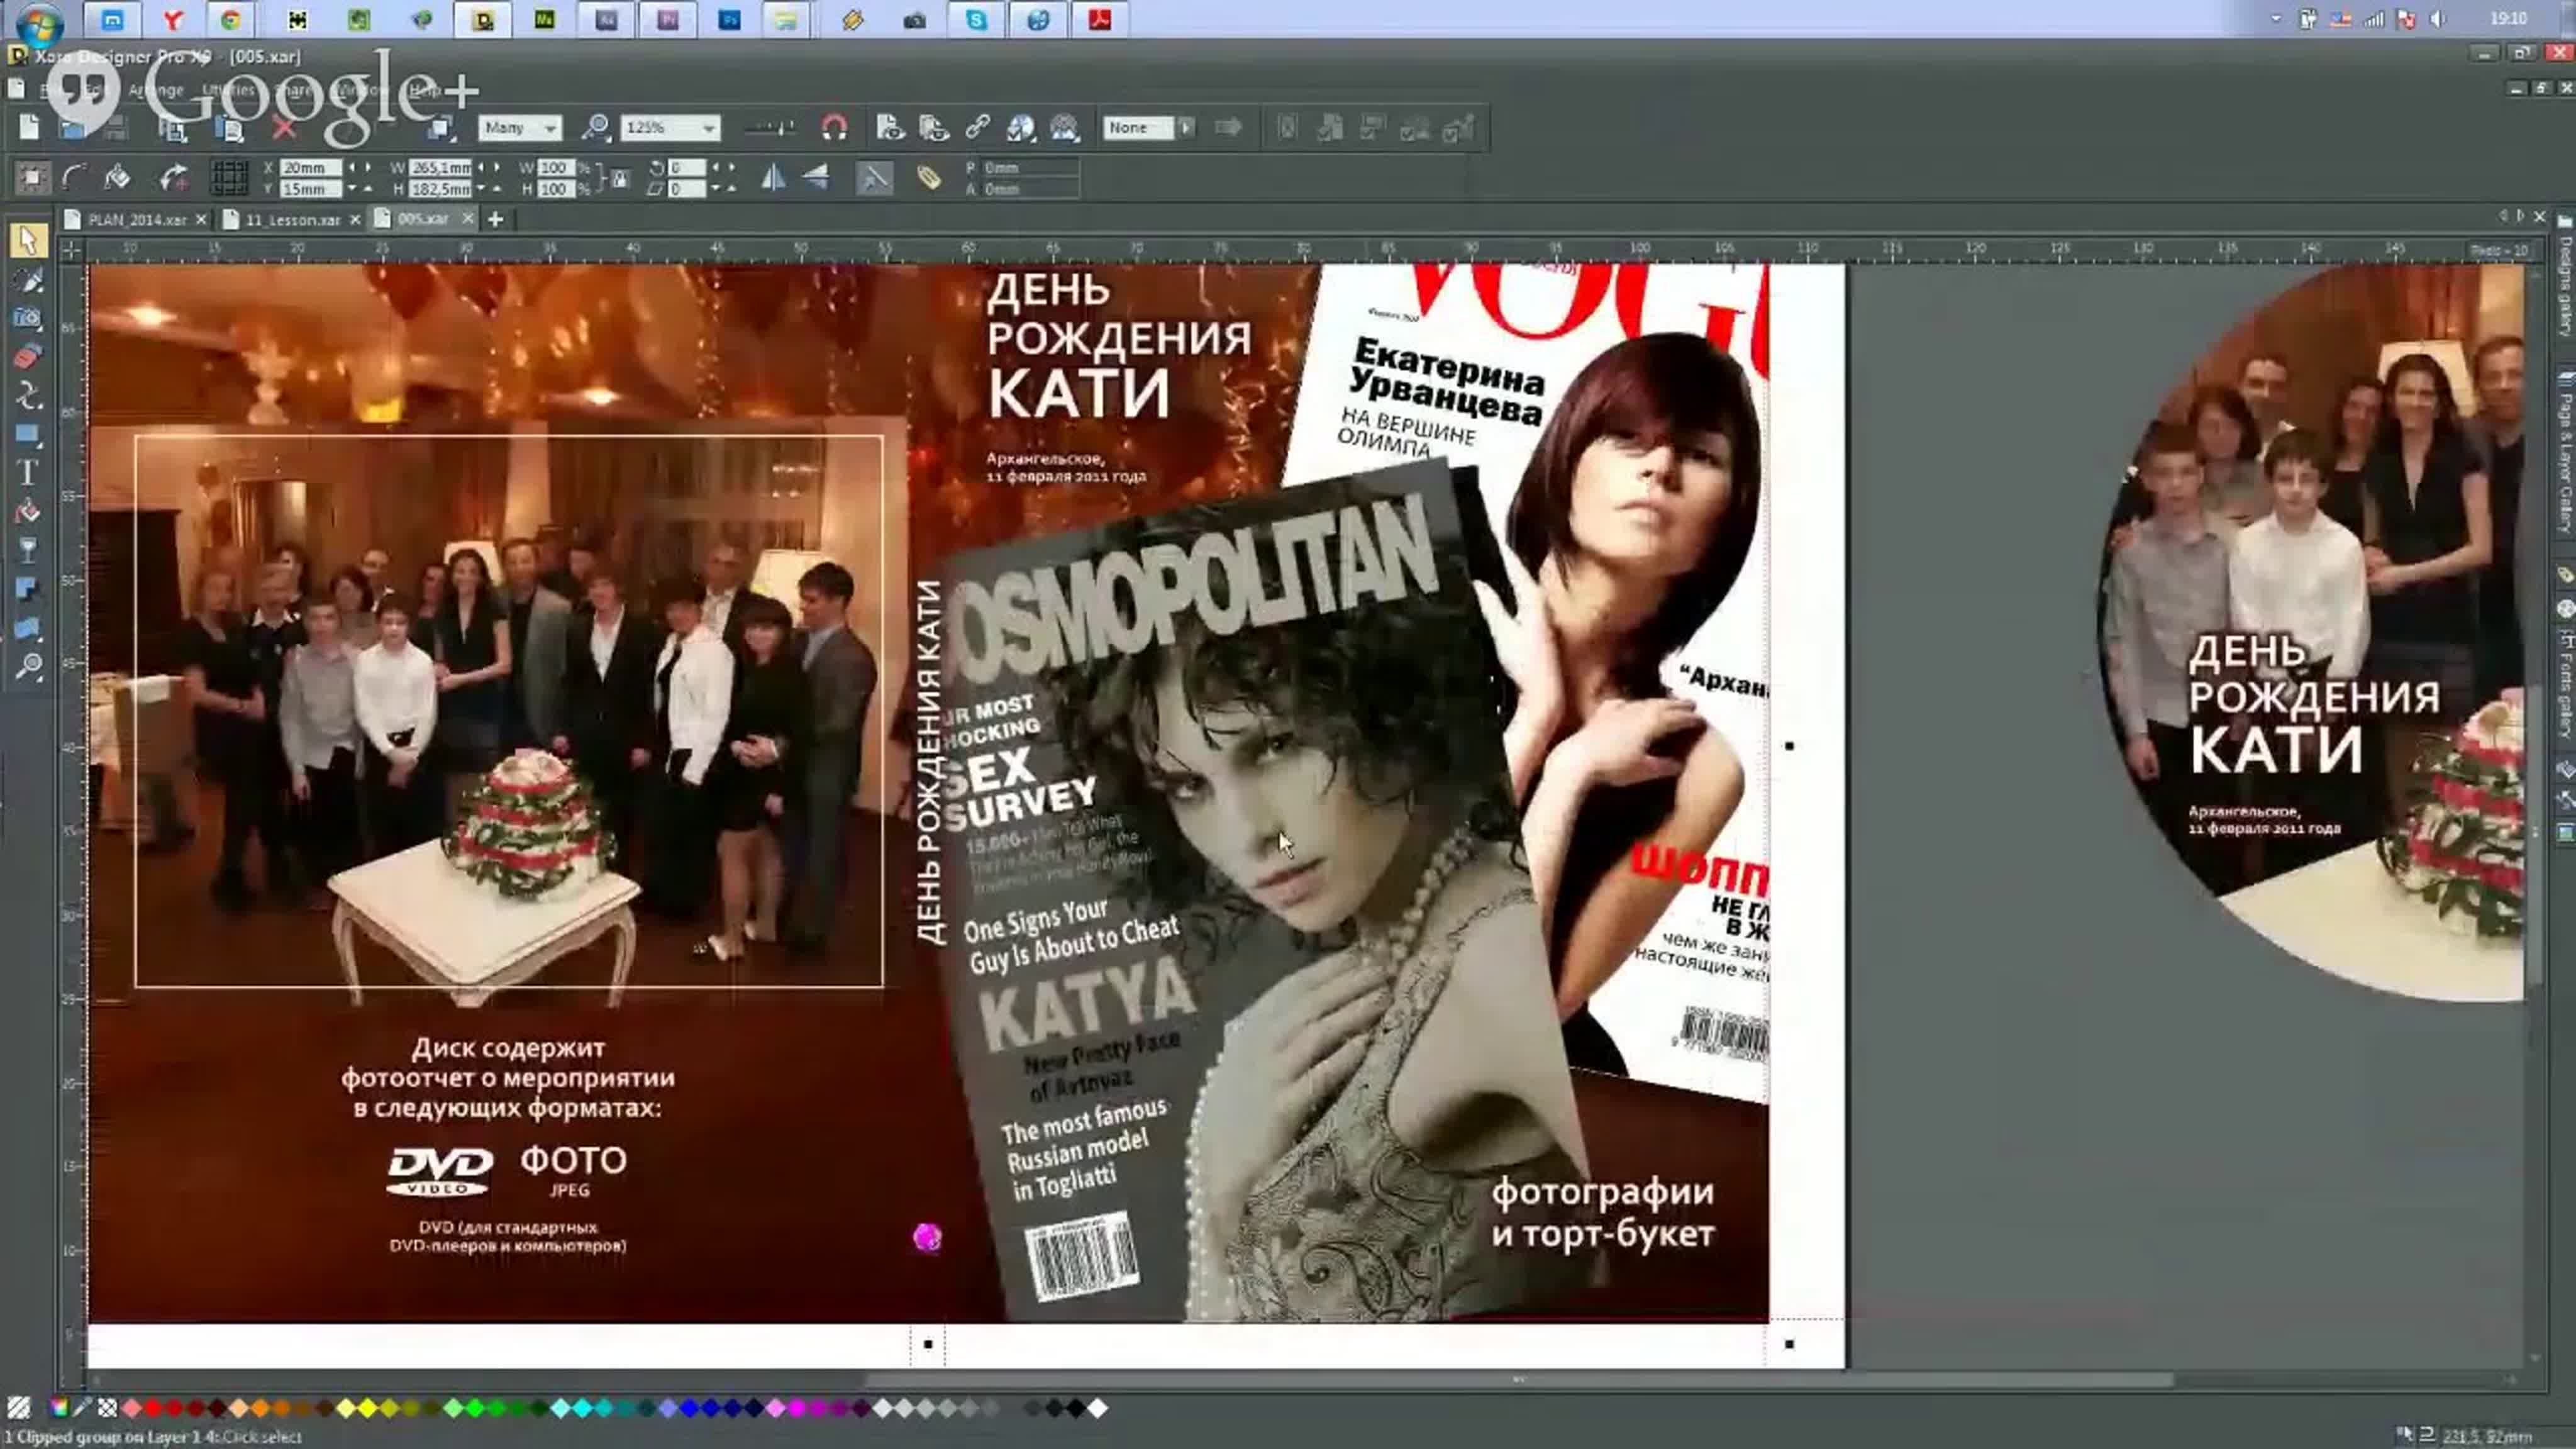Open the Utilities menu
This screenshot has width=2576, height=1449.
[229, 90]
